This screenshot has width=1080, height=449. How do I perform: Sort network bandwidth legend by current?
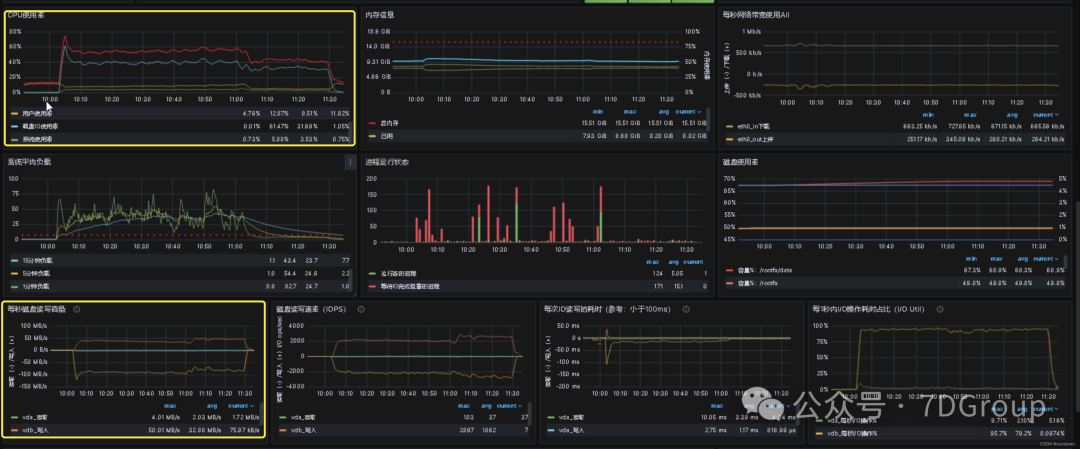[1045, 114]
